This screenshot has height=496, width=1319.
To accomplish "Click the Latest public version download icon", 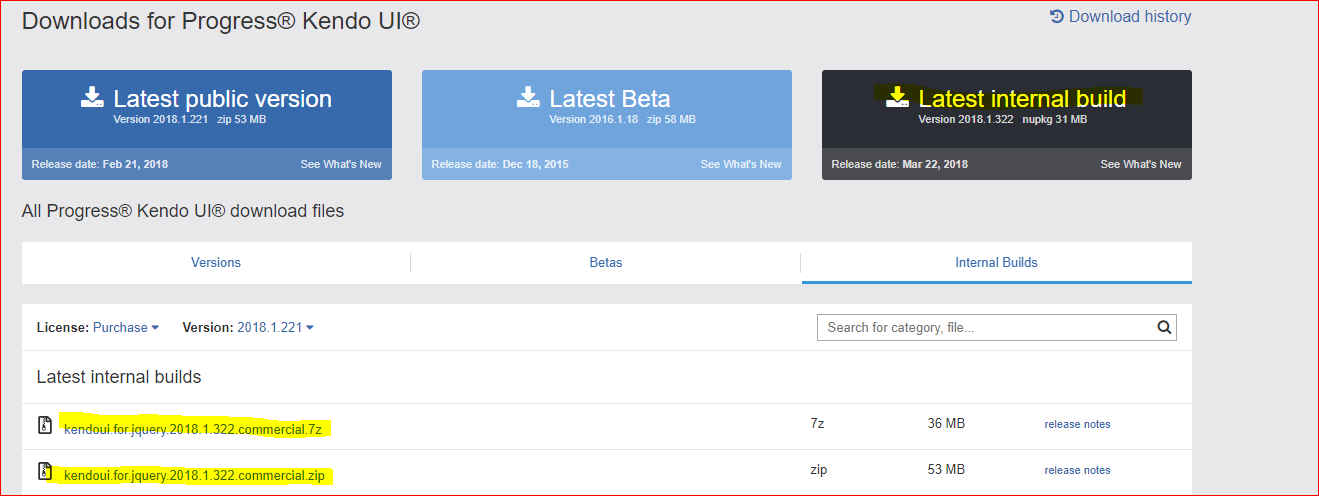I will pos(93,97).
